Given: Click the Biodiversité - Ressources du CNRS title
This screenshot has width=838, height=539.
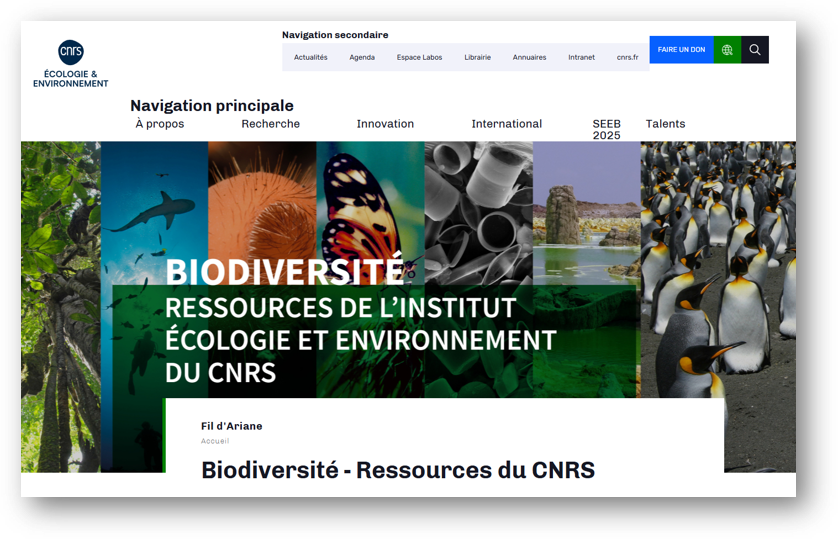Looking at the screenshot, I should (398, 470).
